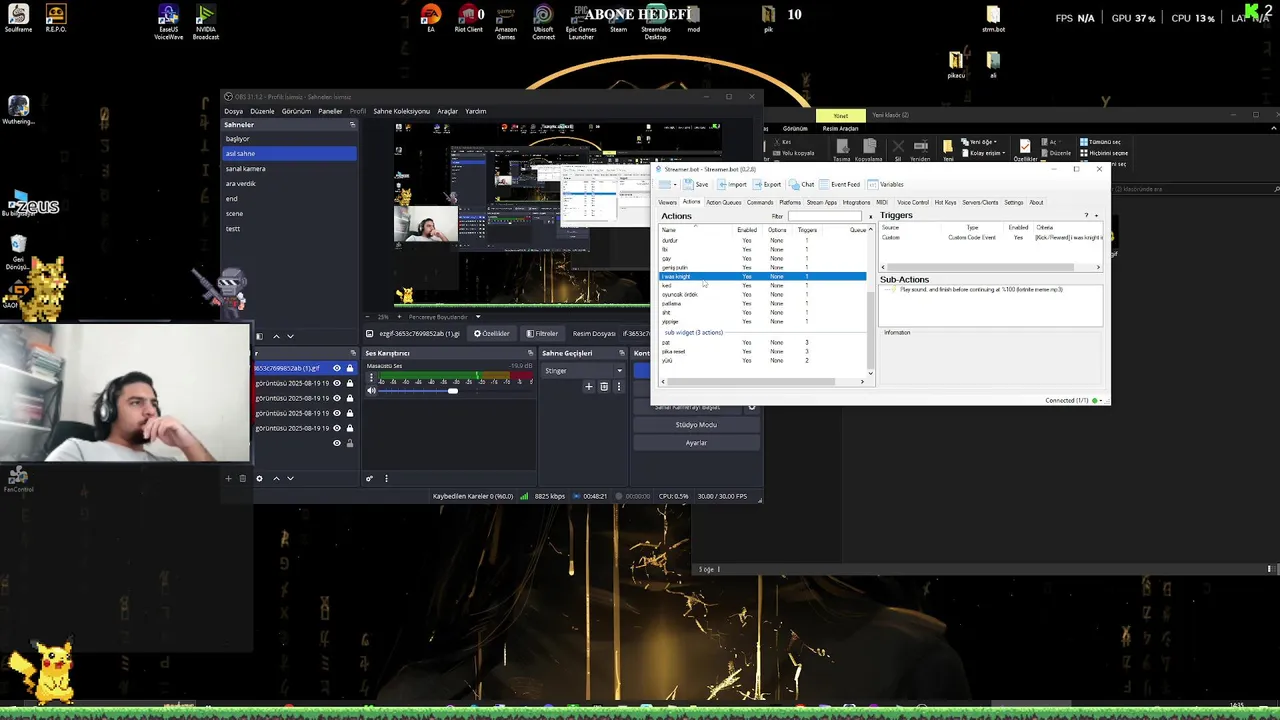This screenshot has height=720, width=1280.
Task: Open Triggers panel dropdown arrow
Action: point(1097,216)
